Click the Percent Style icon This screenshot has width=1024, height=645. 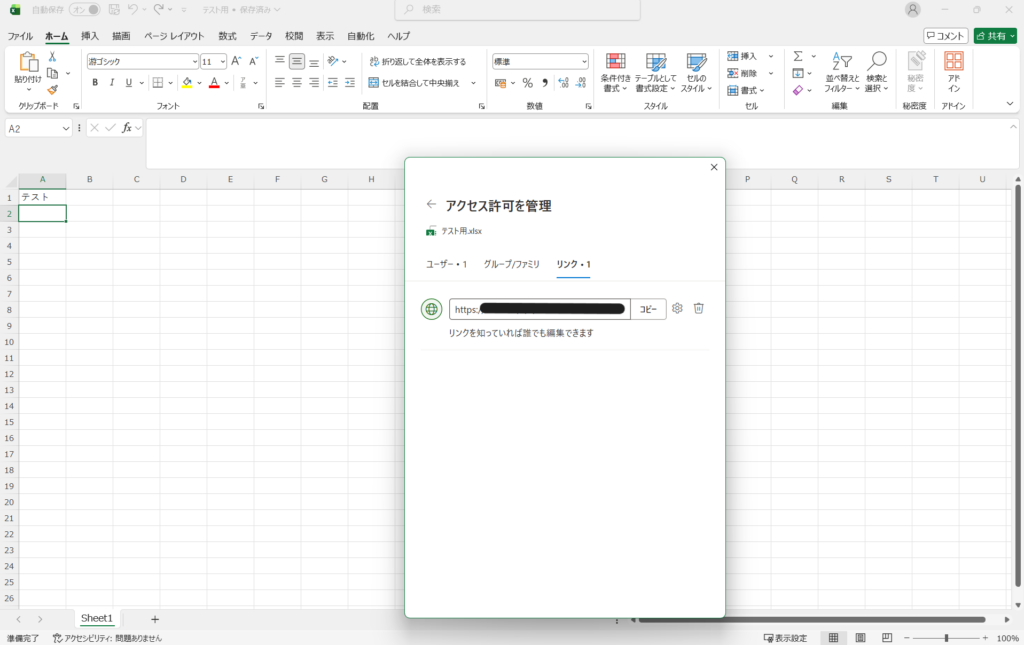[528, 83]
